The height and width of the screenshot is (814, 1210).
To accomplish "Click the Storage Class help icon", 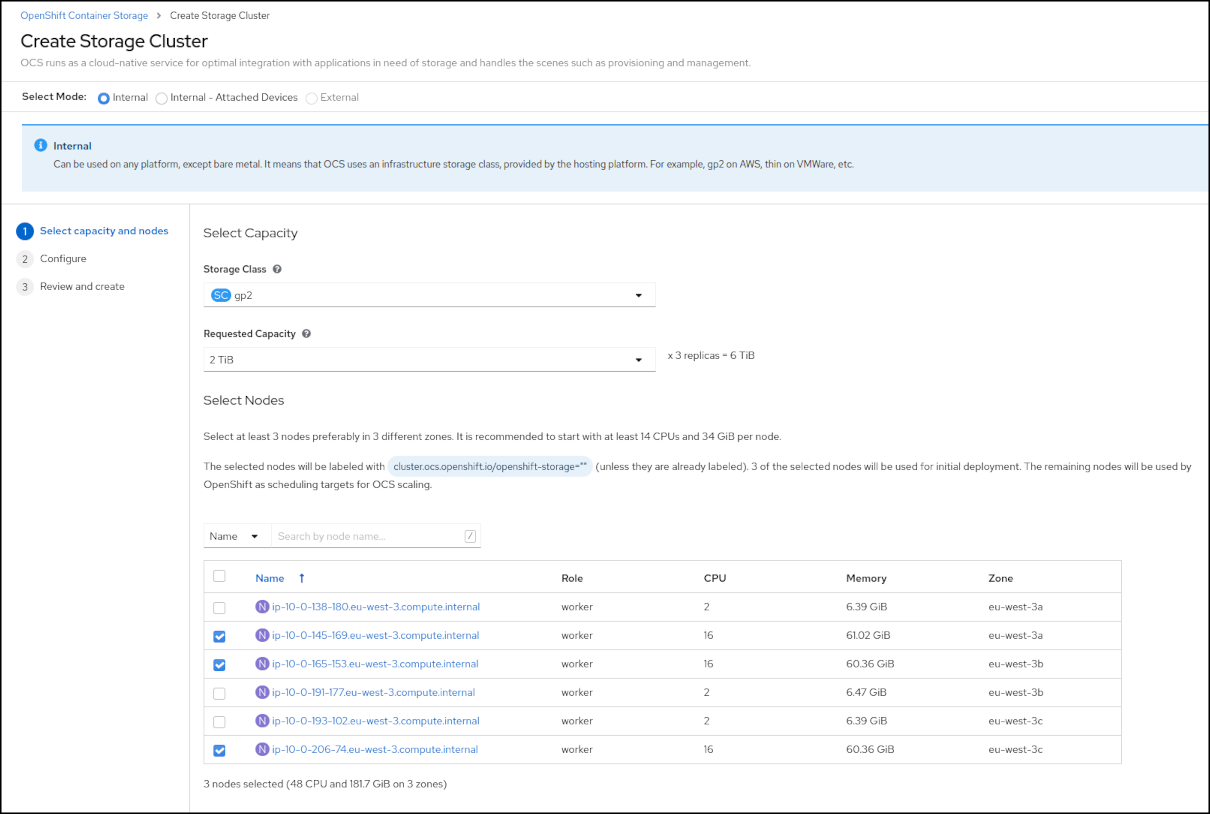I will (x=276, y=268).
